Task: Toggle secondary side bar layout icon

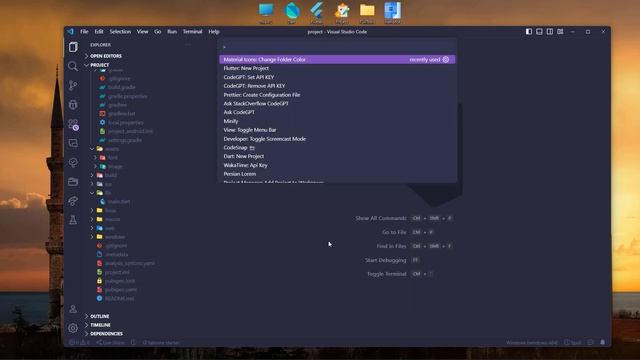Action: (550, 31)
